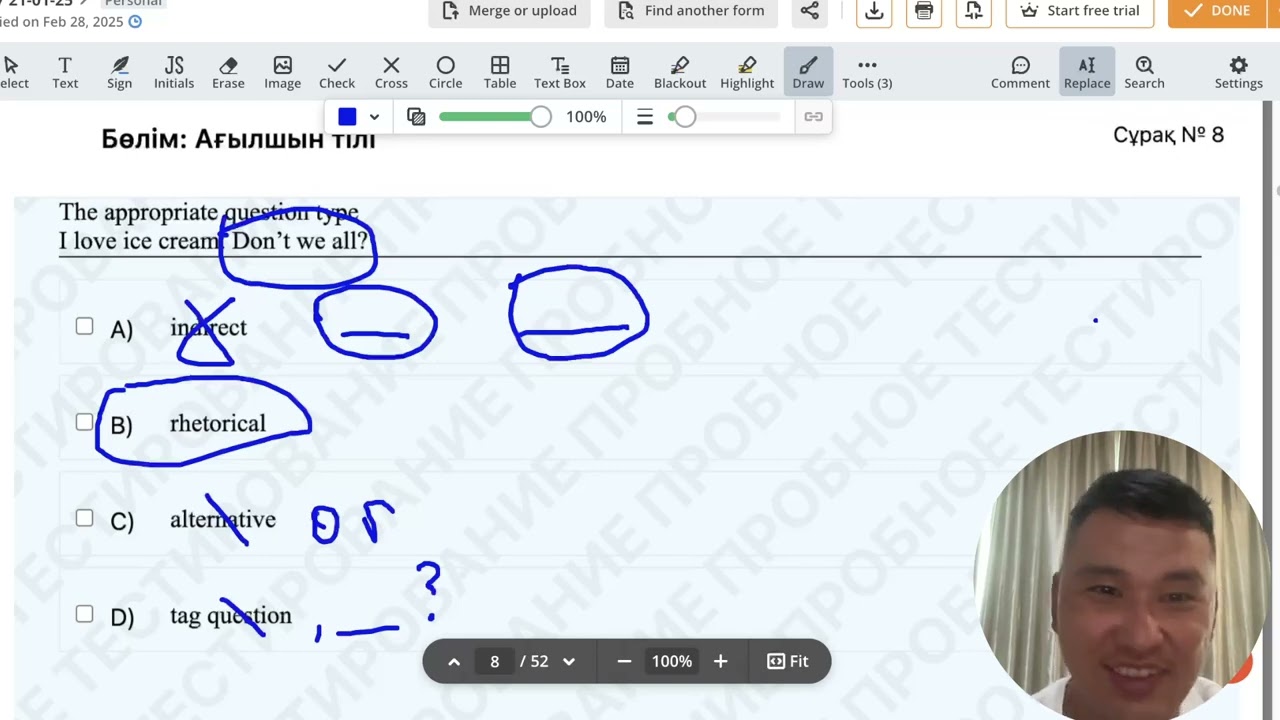Select the Cross mark tool
This screenshot has width=1280, height=720.
click(x=391, y=73)
